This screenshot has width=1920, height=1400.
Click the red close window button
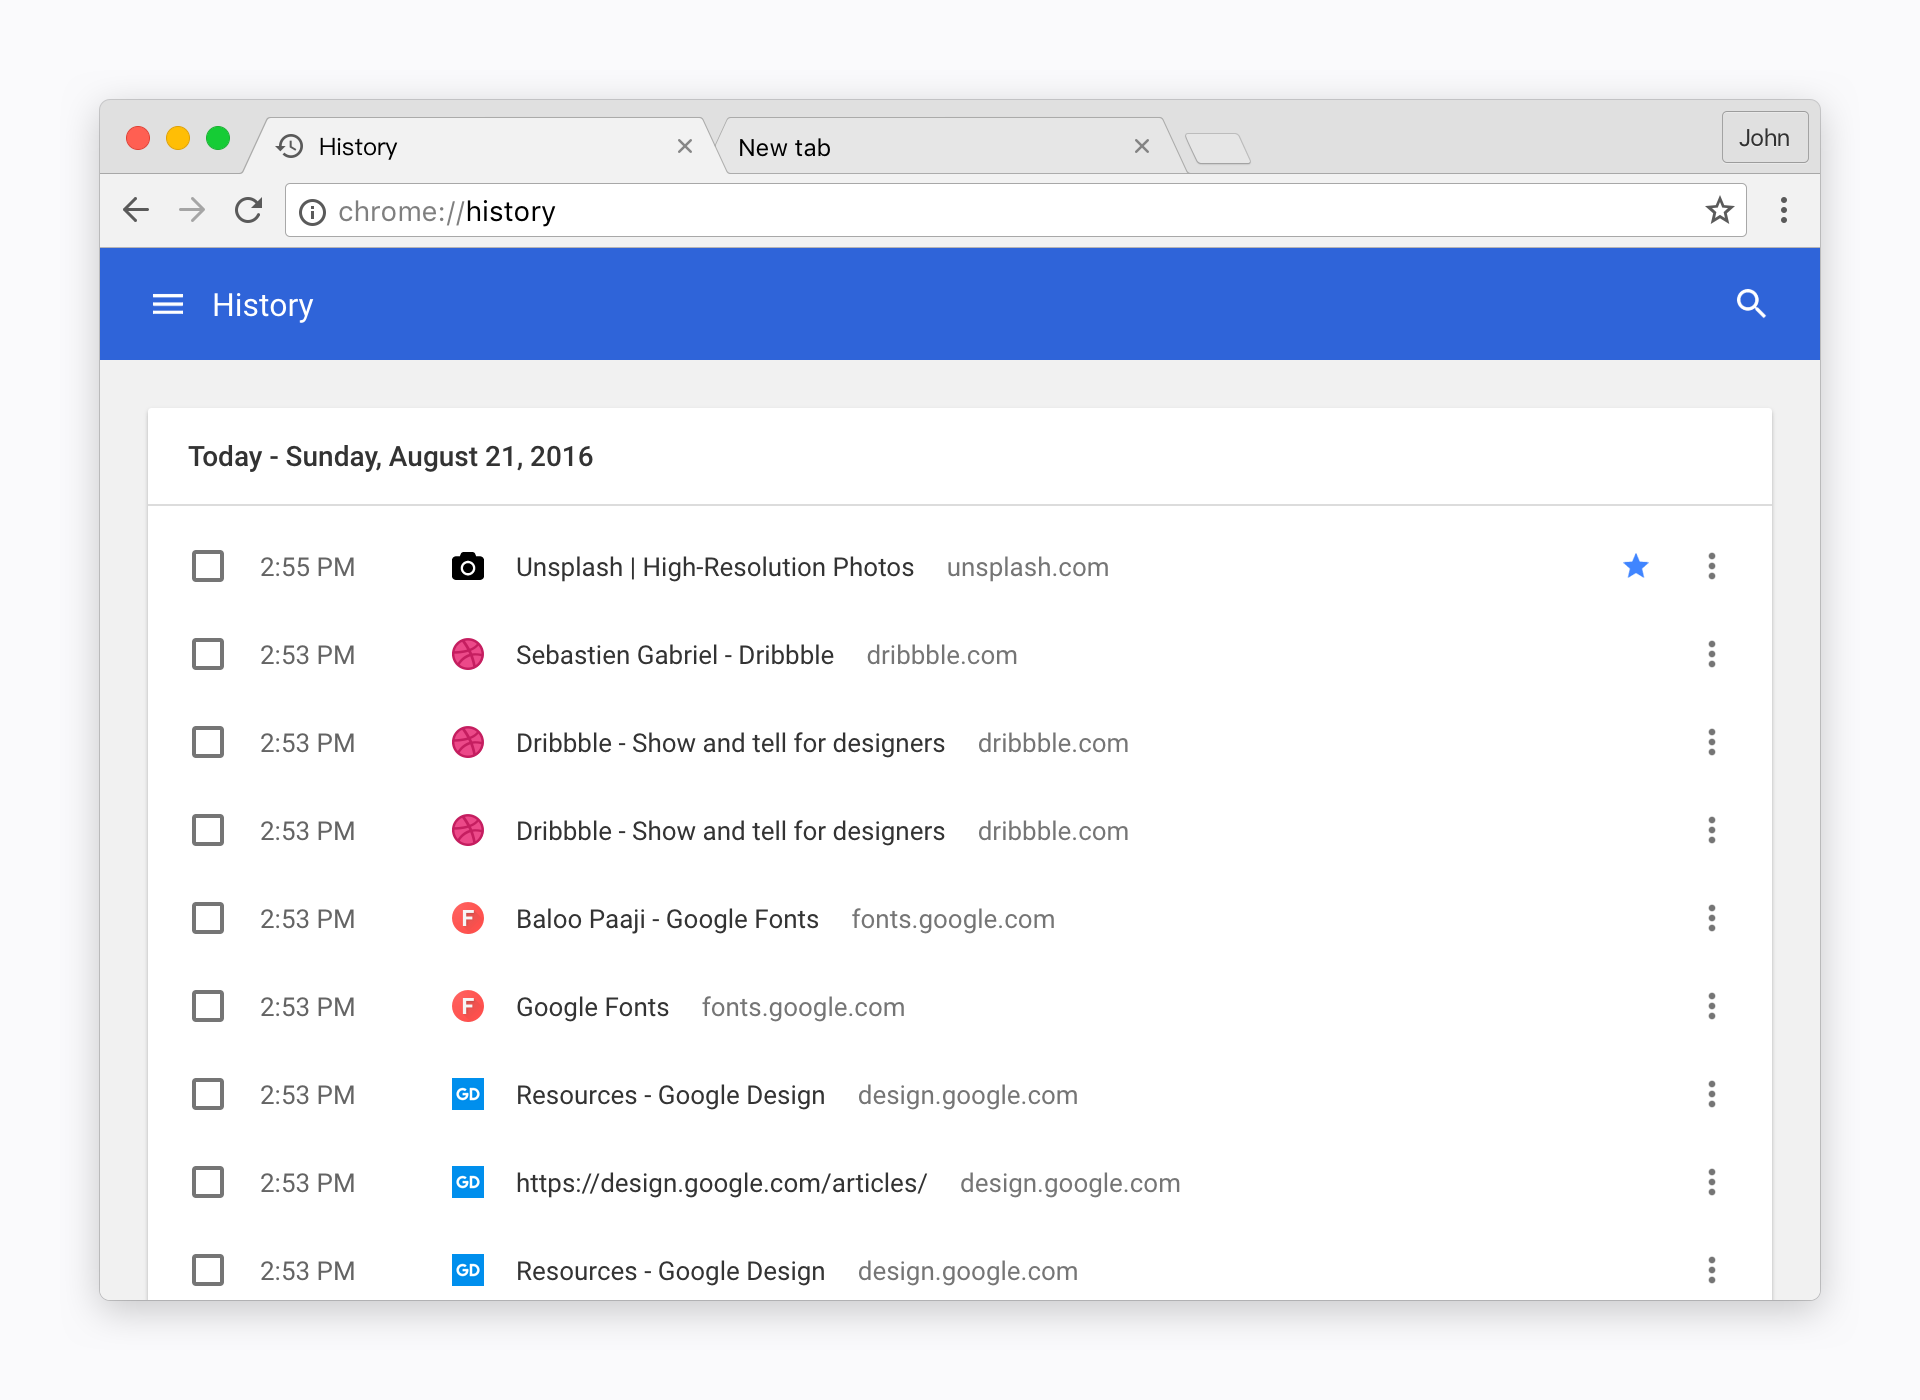pos(138,138)
